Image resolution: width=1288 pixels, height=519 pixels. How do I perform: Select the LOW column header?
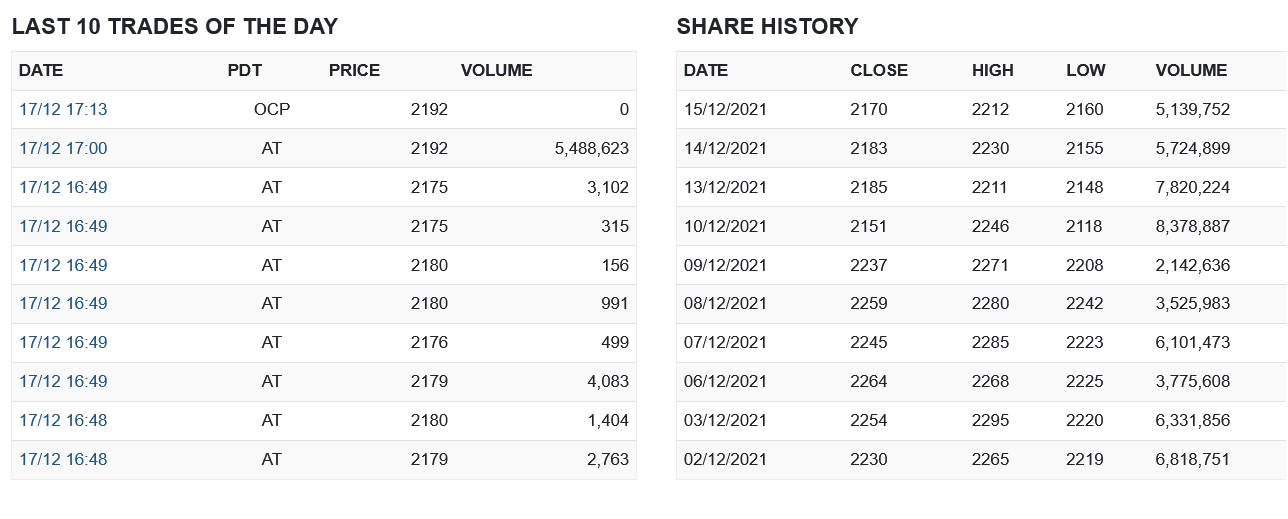(1085, 71)
